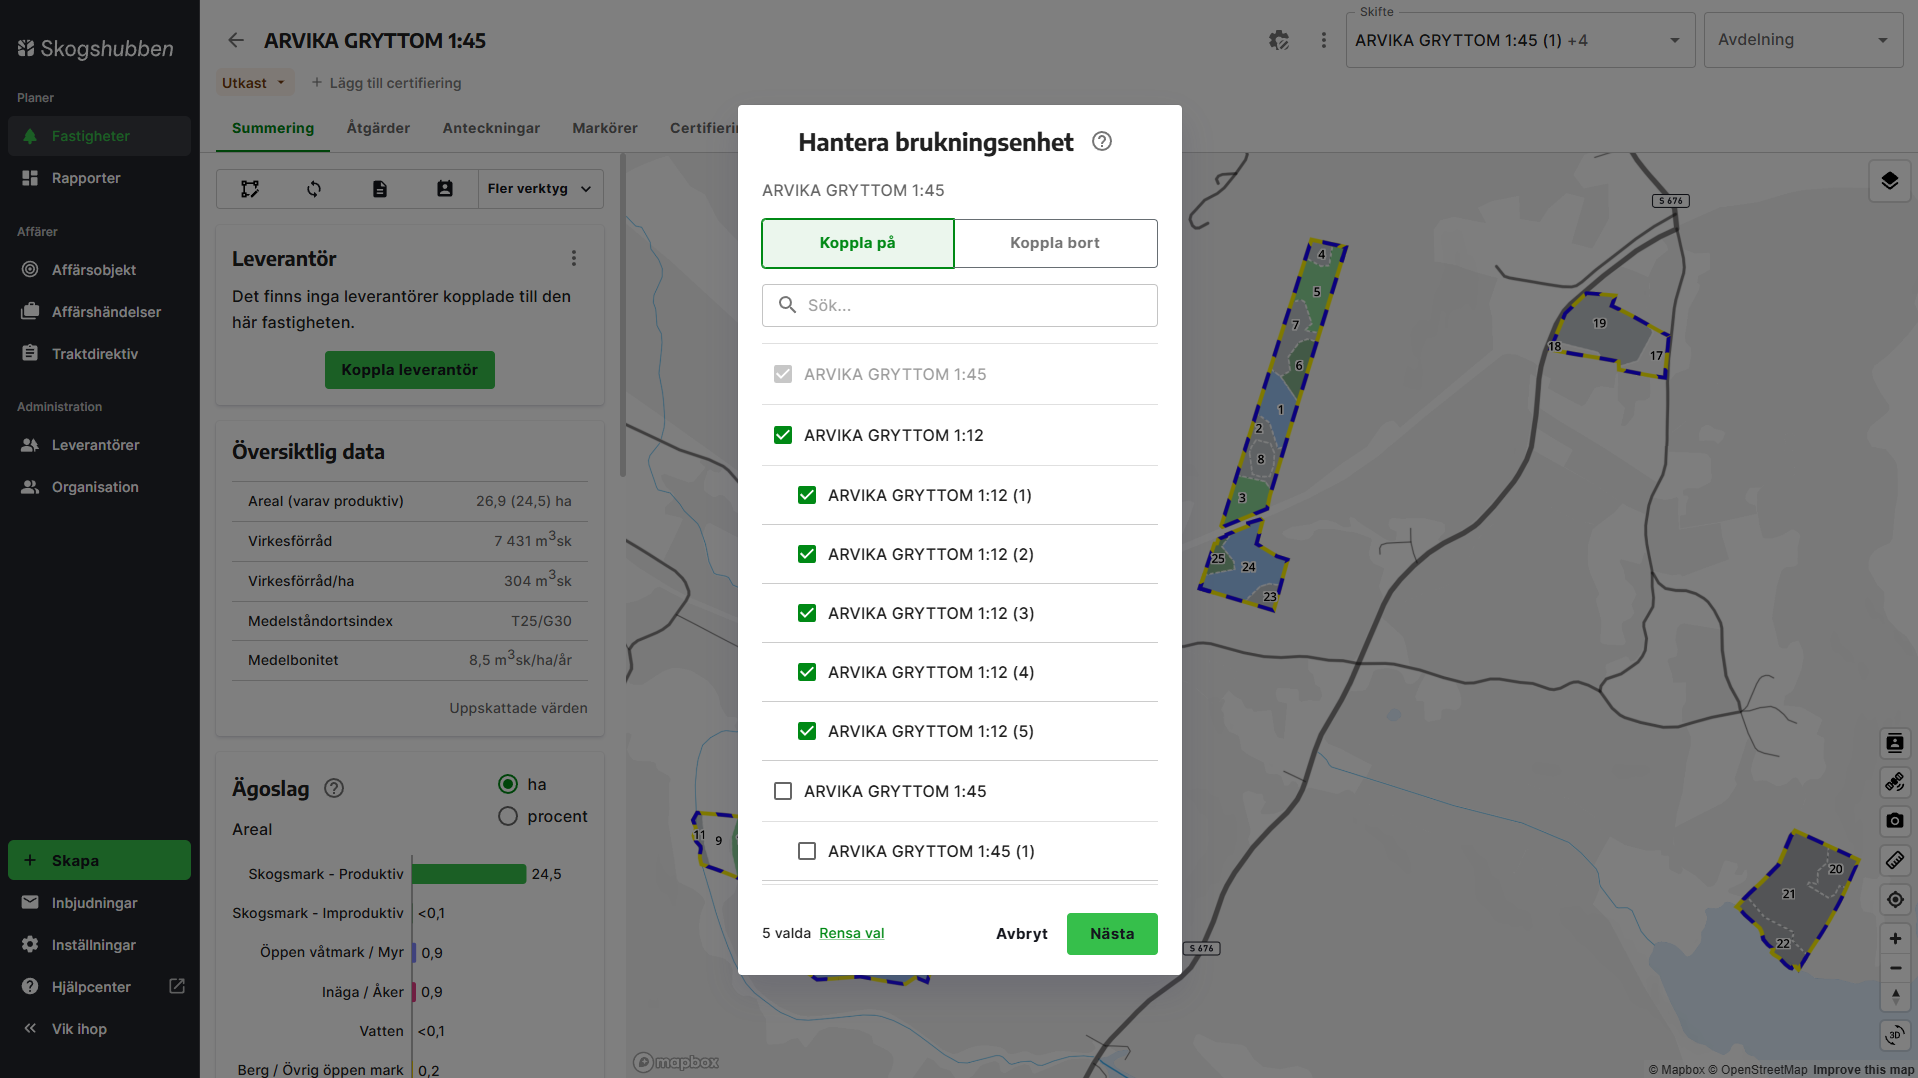The height and width of the screenshot is (1078, 1918).
Task: Go to Affärshändelser in sidebar
Action: 99,312
